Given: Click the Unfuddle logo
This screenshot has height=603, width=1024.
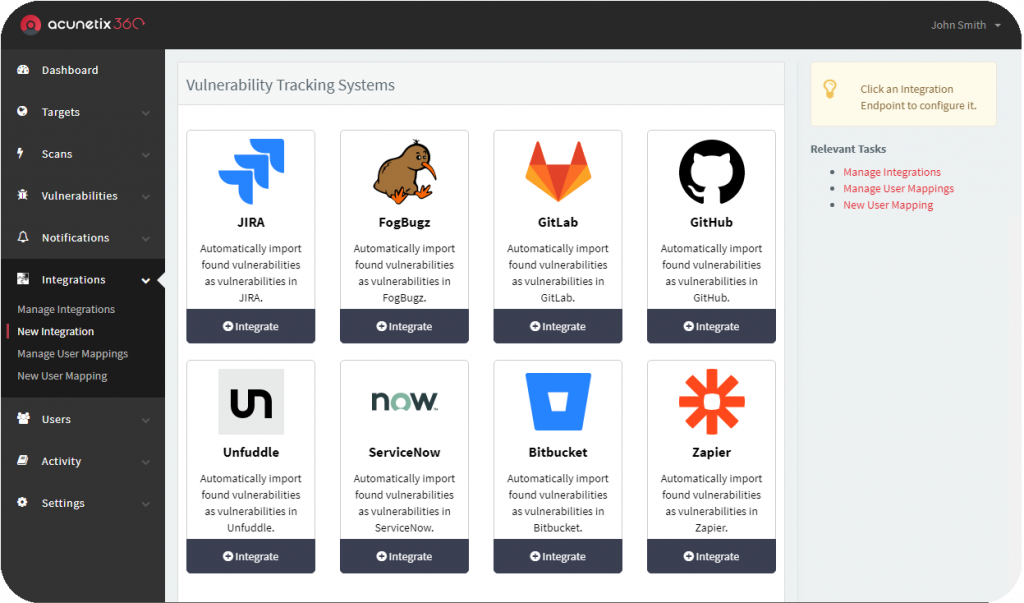Looking at the screenshot, I should pos(251,402).
